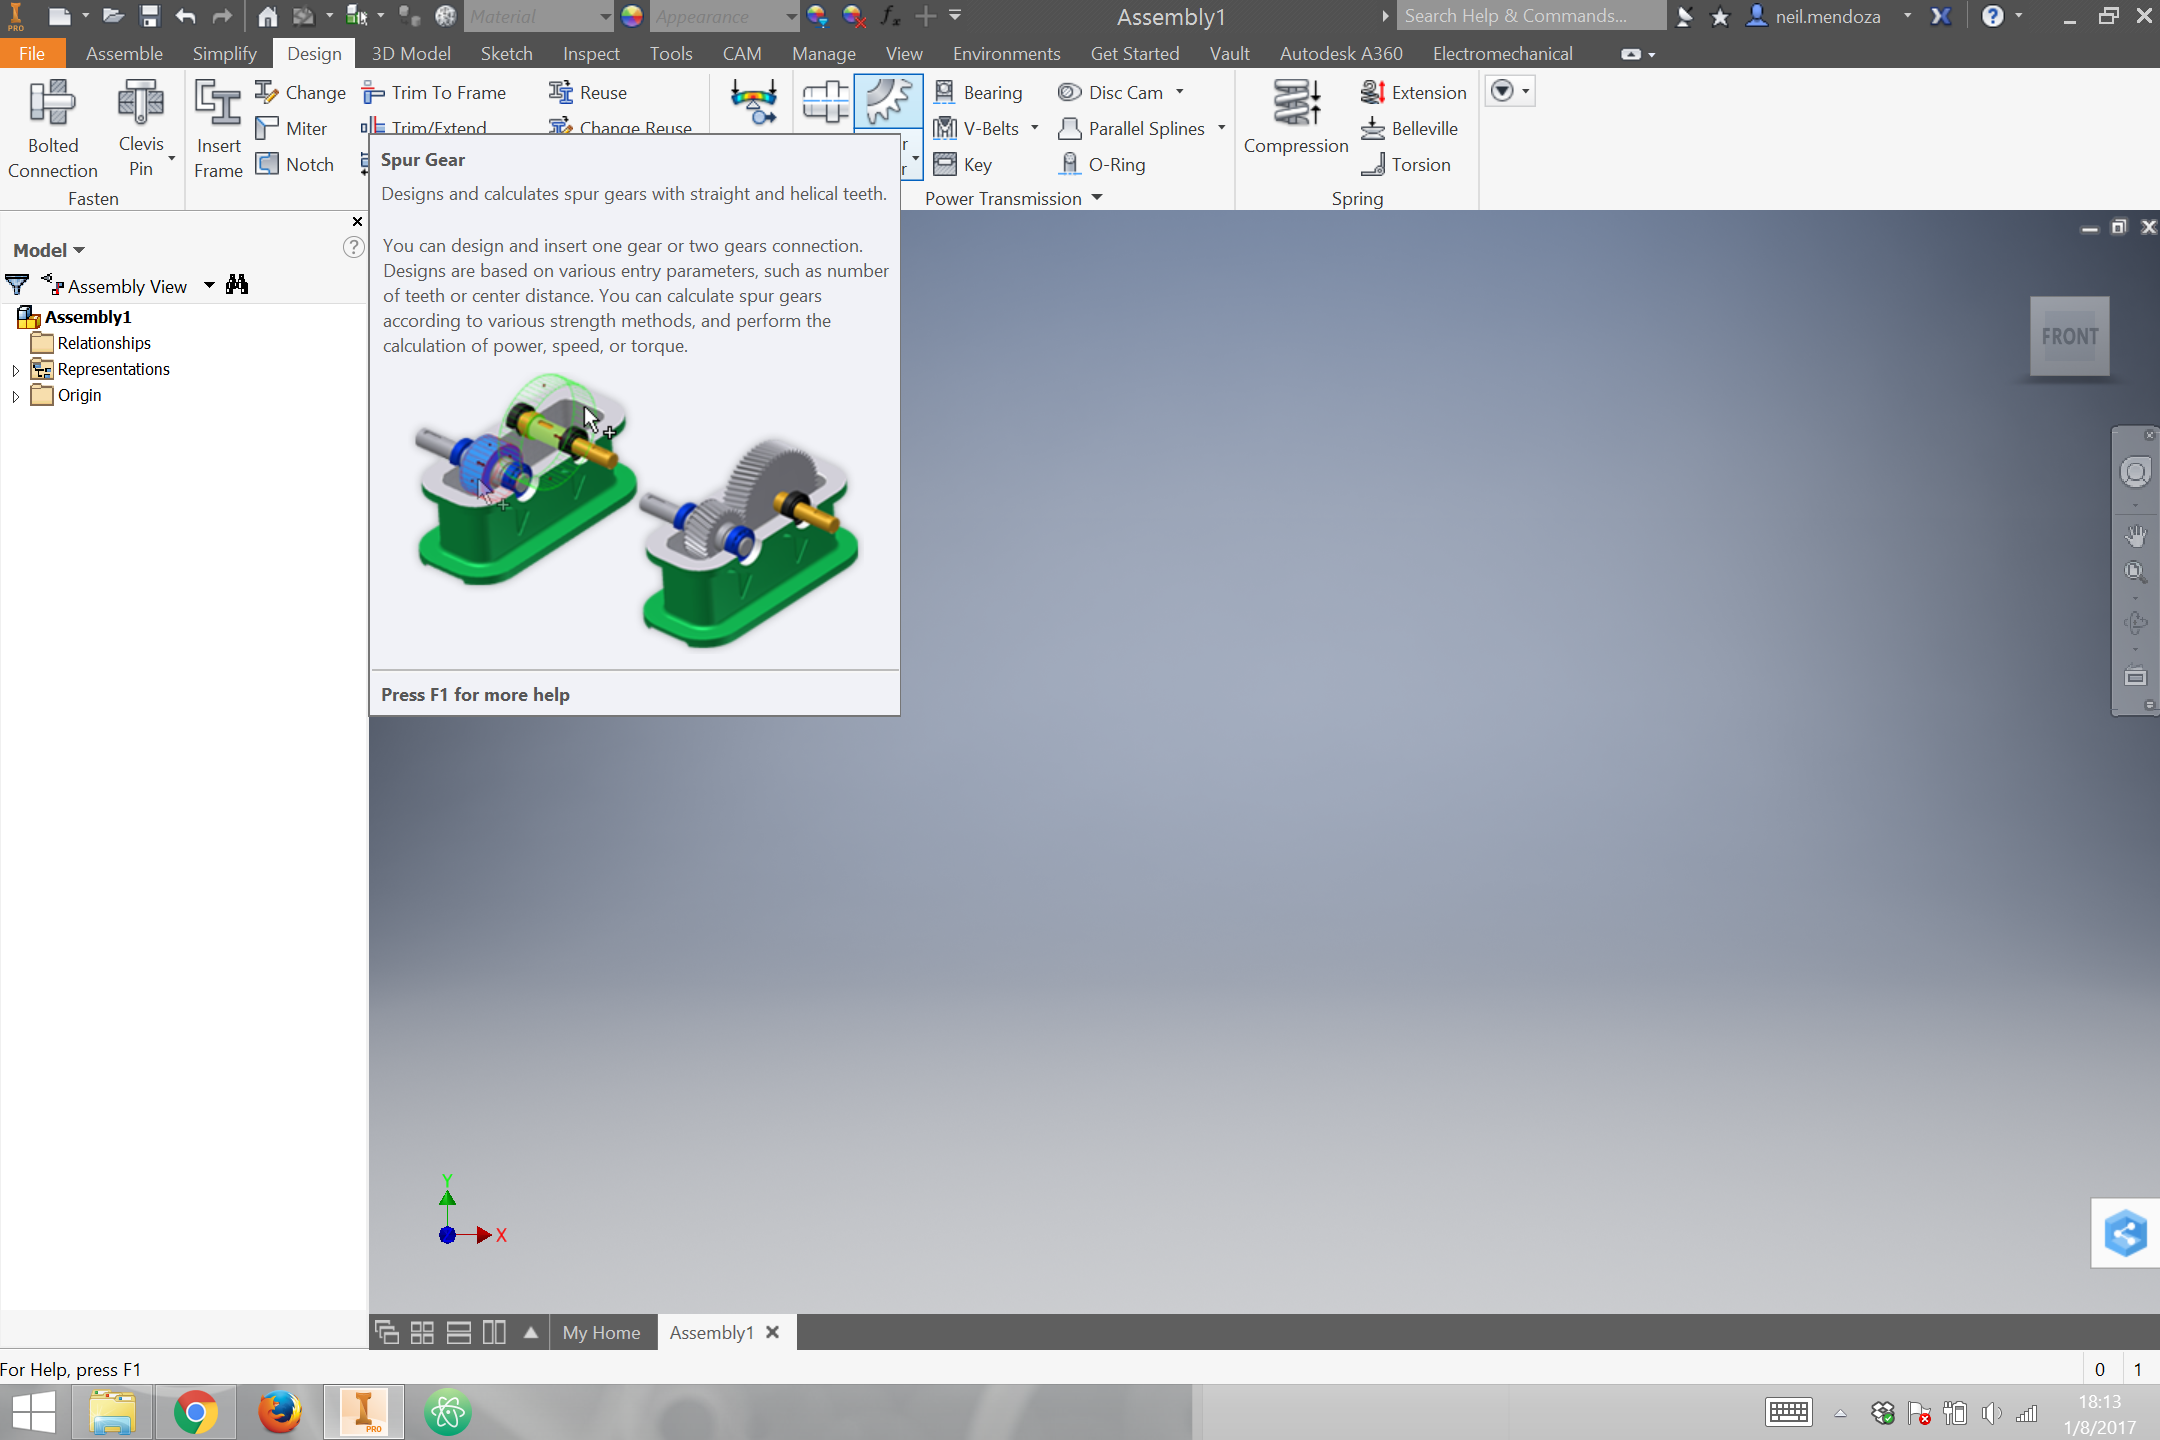
Task: Click the Change frame button
Action: (x=301, y=92)
